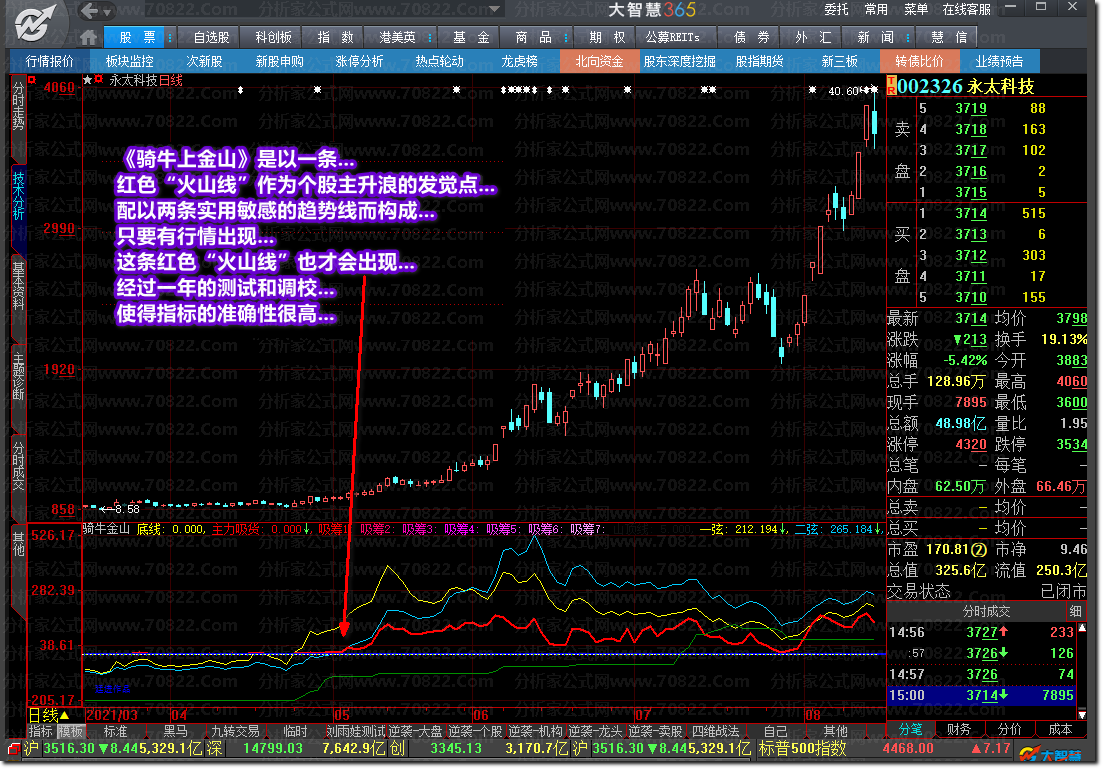Open the dotted submenu after 商品
Screen dimensions: 1104x769
565,37
